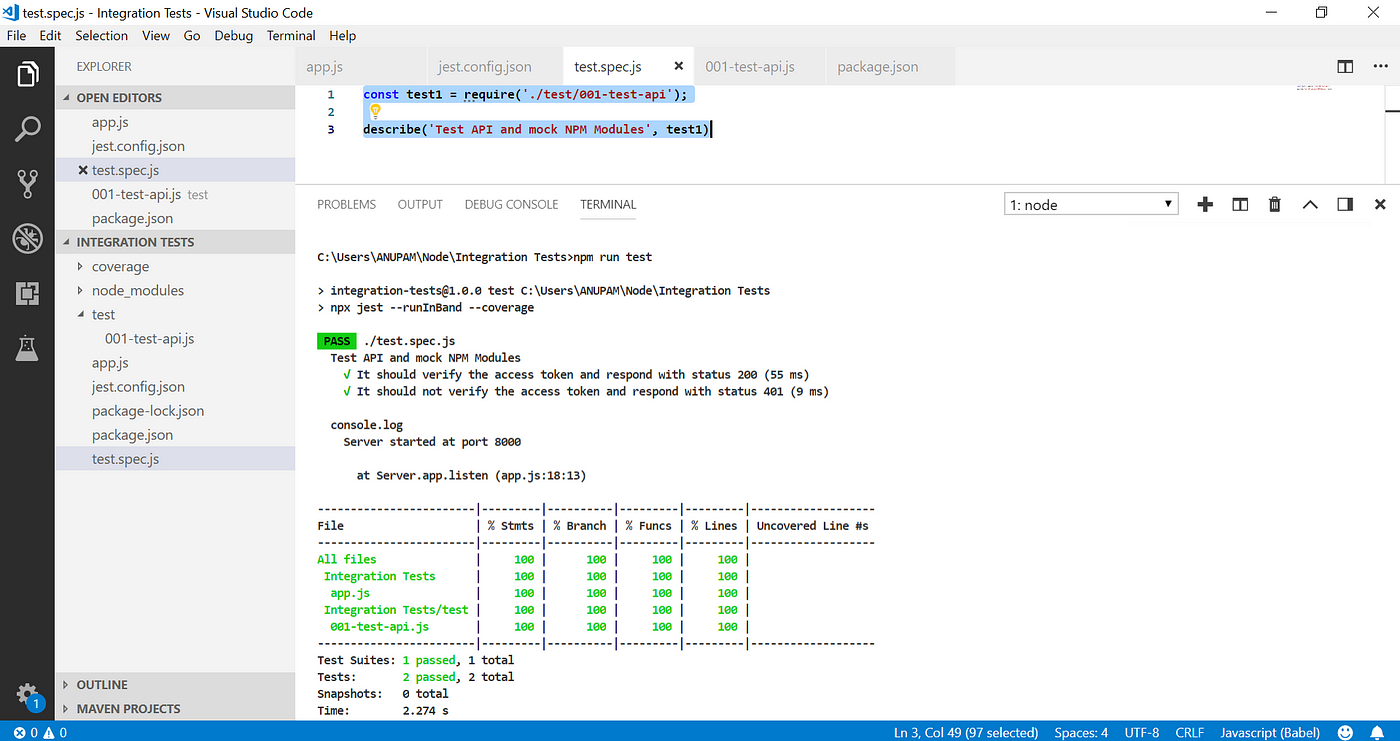Open the Selection menu
This screenshot has height=741, width=1400.
[x=102, y=35]
